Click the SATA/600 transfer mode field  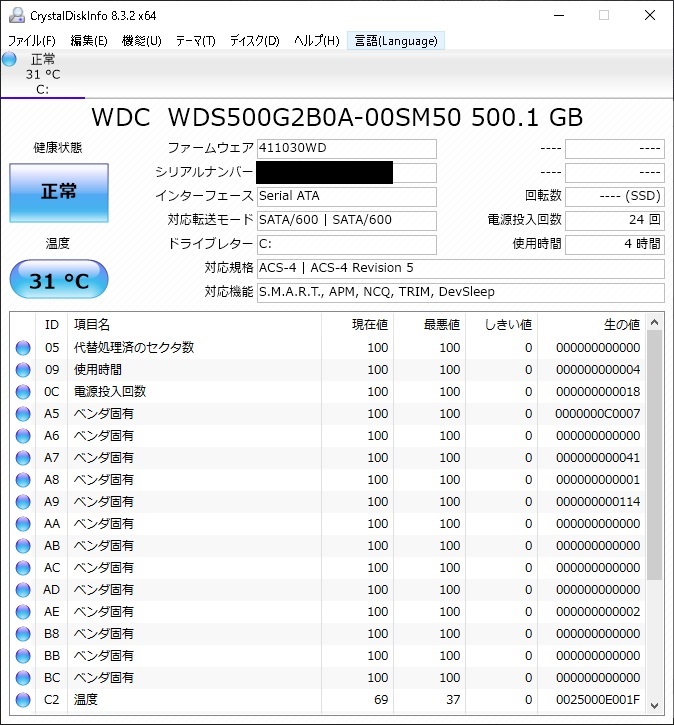point(346,221)
